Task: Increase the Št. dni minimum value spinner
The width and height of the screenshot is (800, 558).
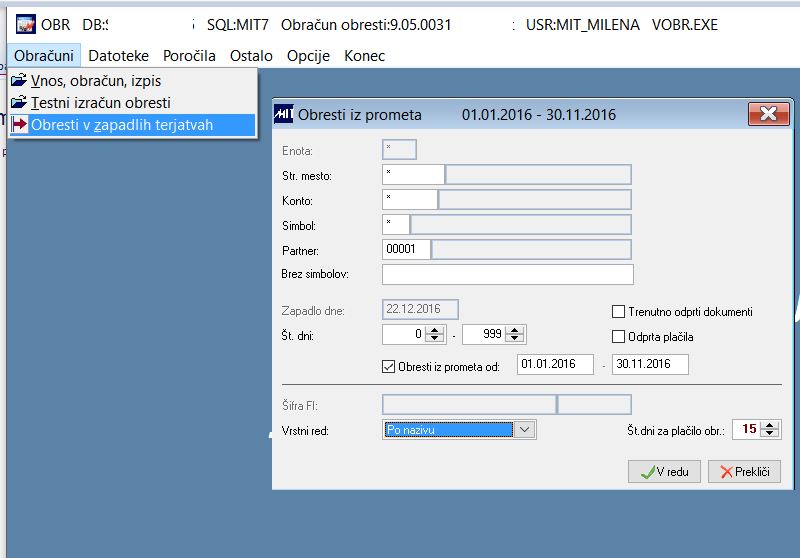Action: pos(435,331)
